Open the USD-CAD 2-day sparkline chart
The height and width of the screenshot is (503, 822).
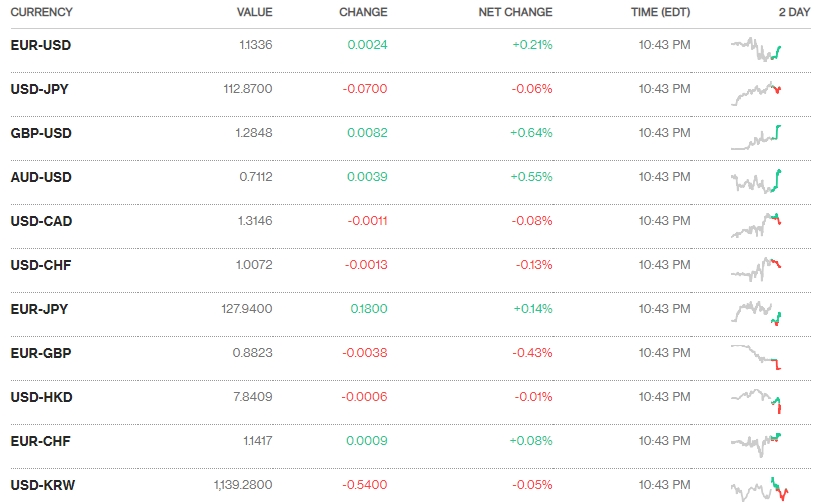757,225
